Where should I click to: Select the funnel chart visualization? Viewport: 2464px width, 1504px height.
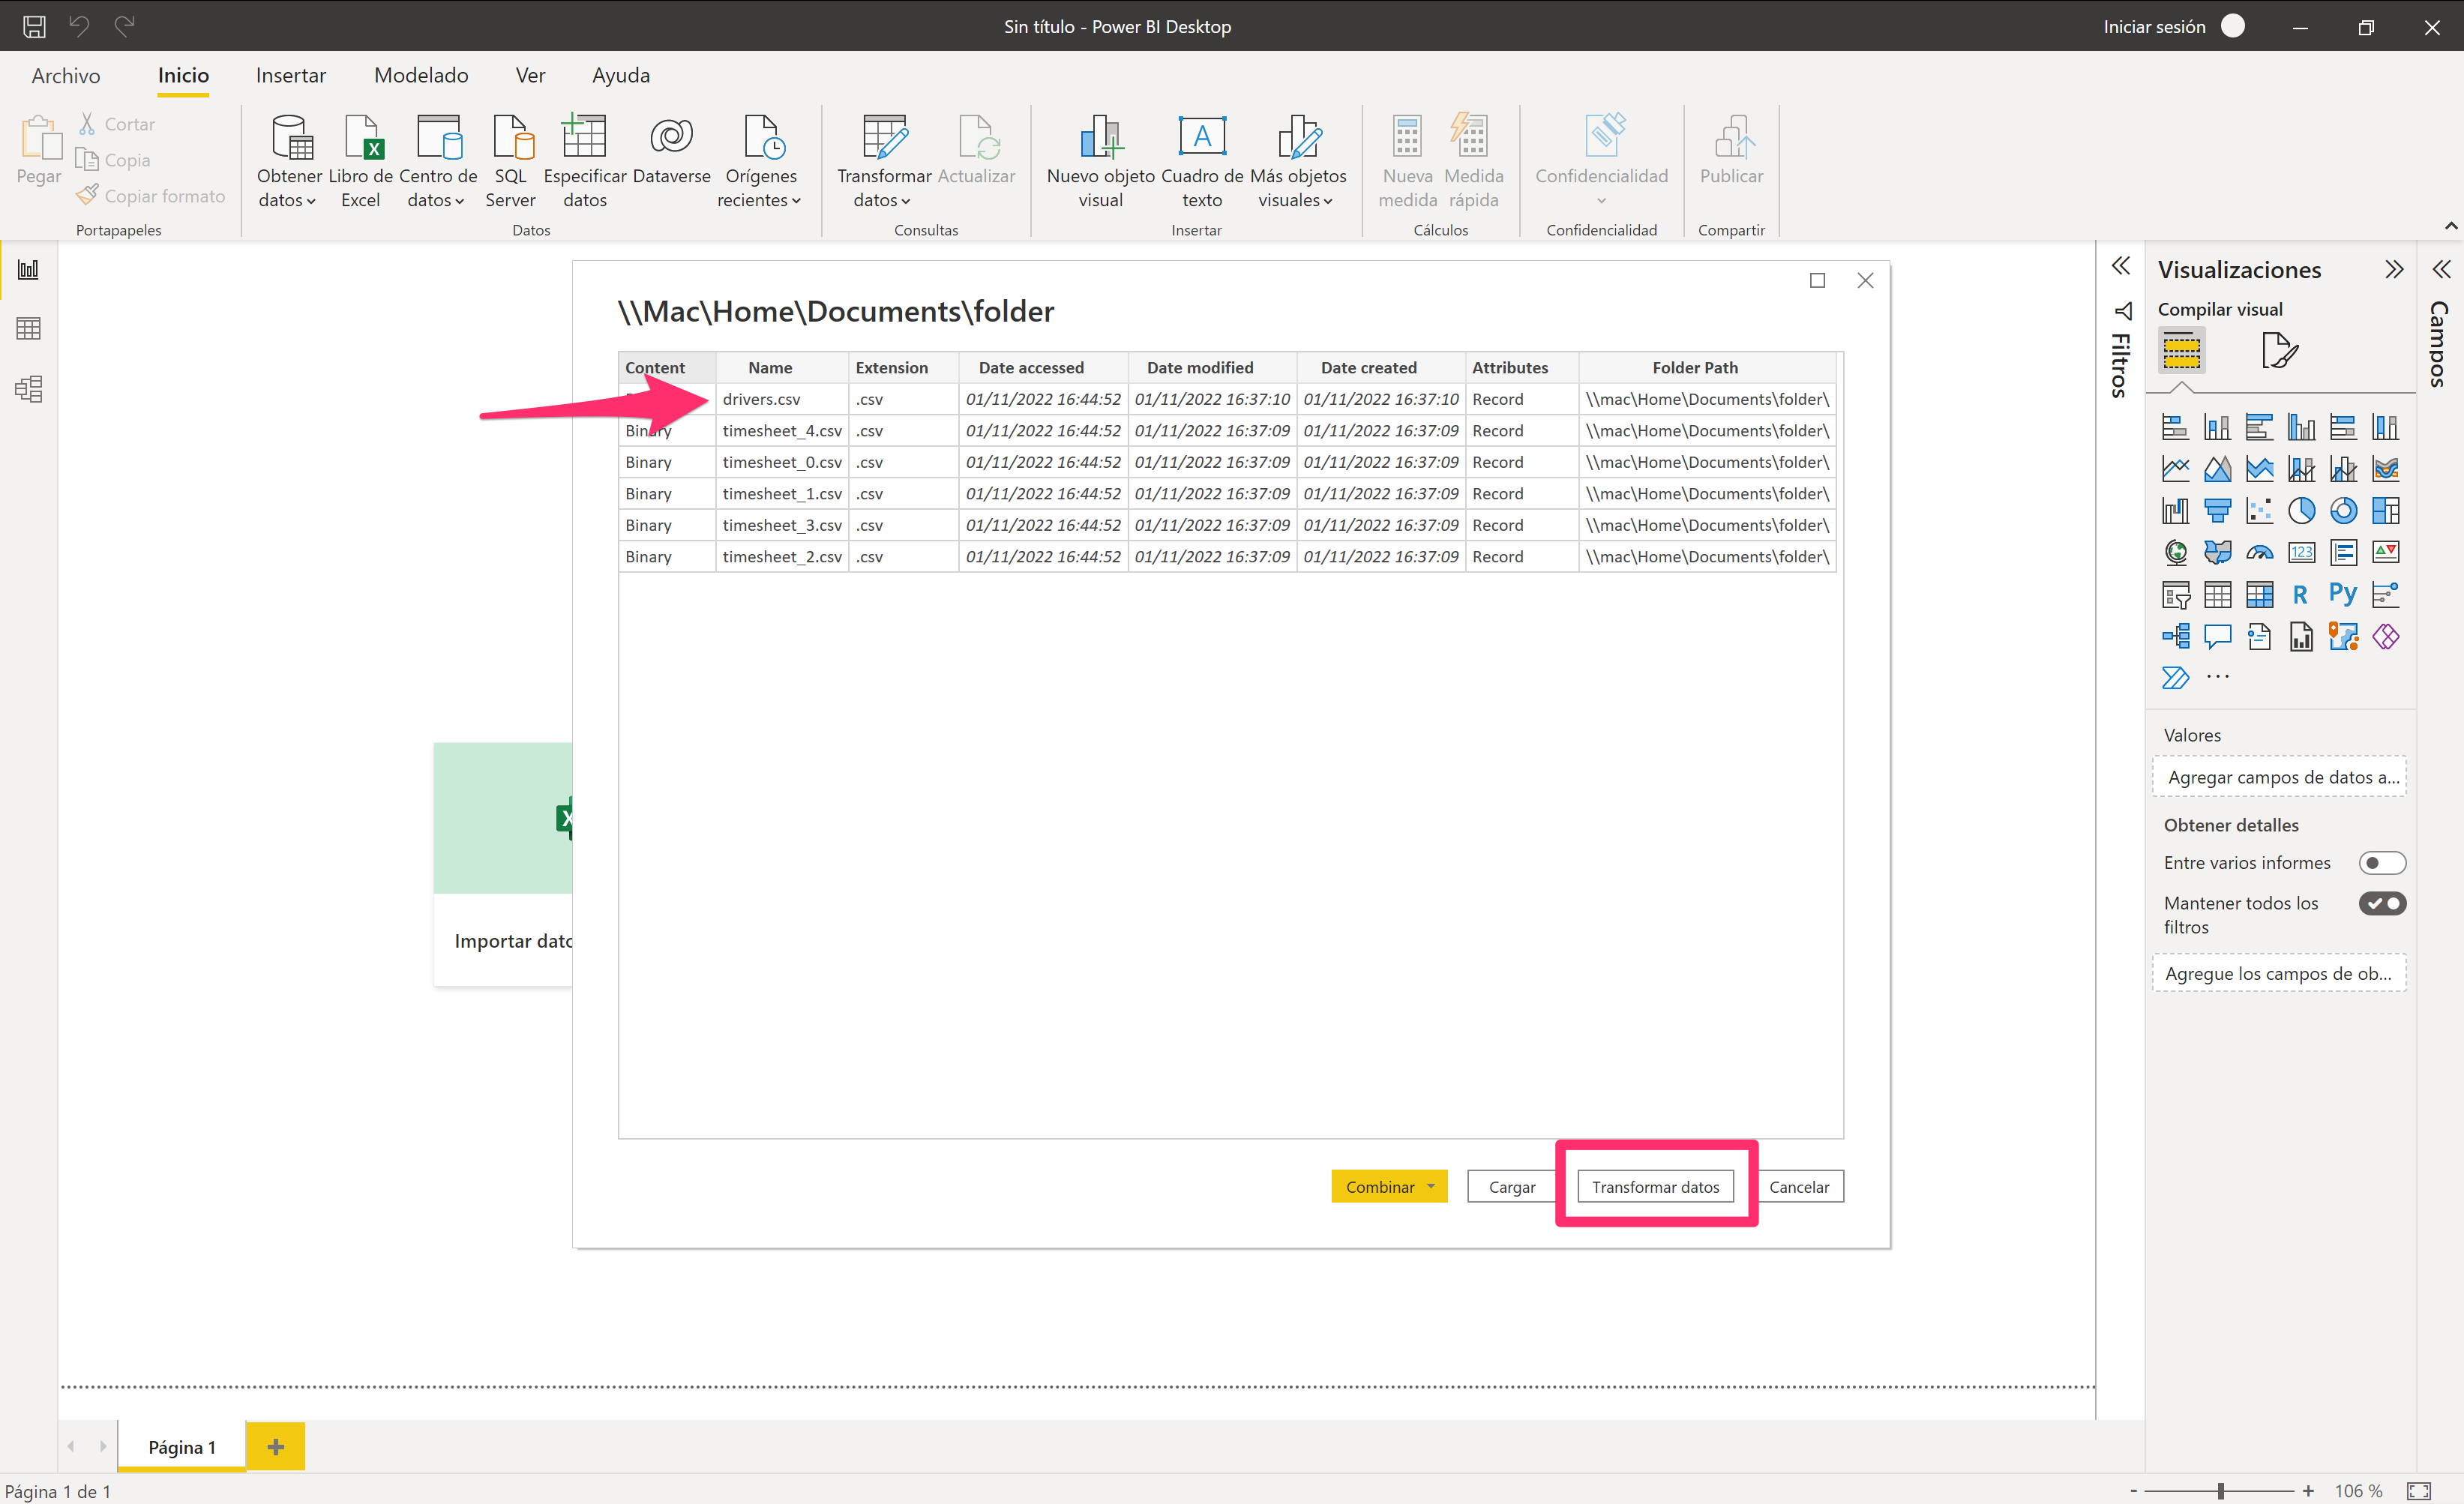(x=2217, y=511)
